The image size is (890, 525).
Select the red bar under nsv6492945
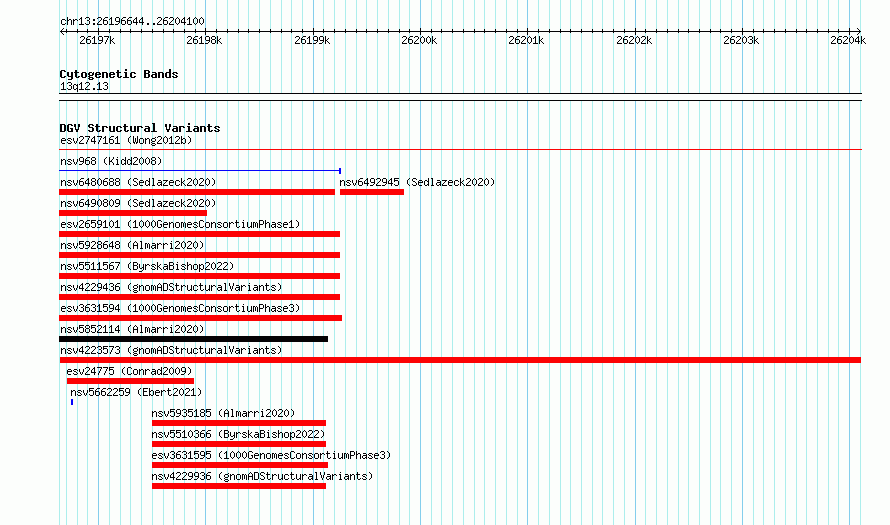(372, 192)
